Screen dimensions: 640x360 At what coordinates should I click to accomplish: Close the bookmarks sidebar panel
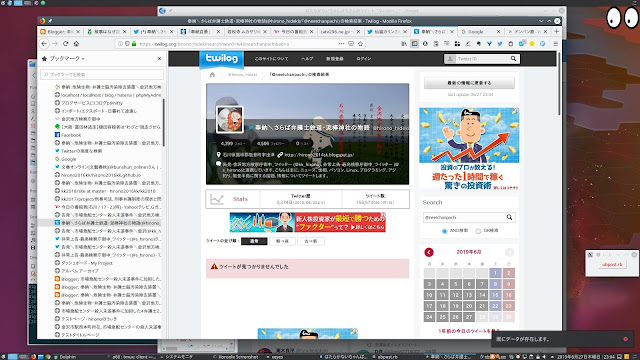[x=159, y=59]
